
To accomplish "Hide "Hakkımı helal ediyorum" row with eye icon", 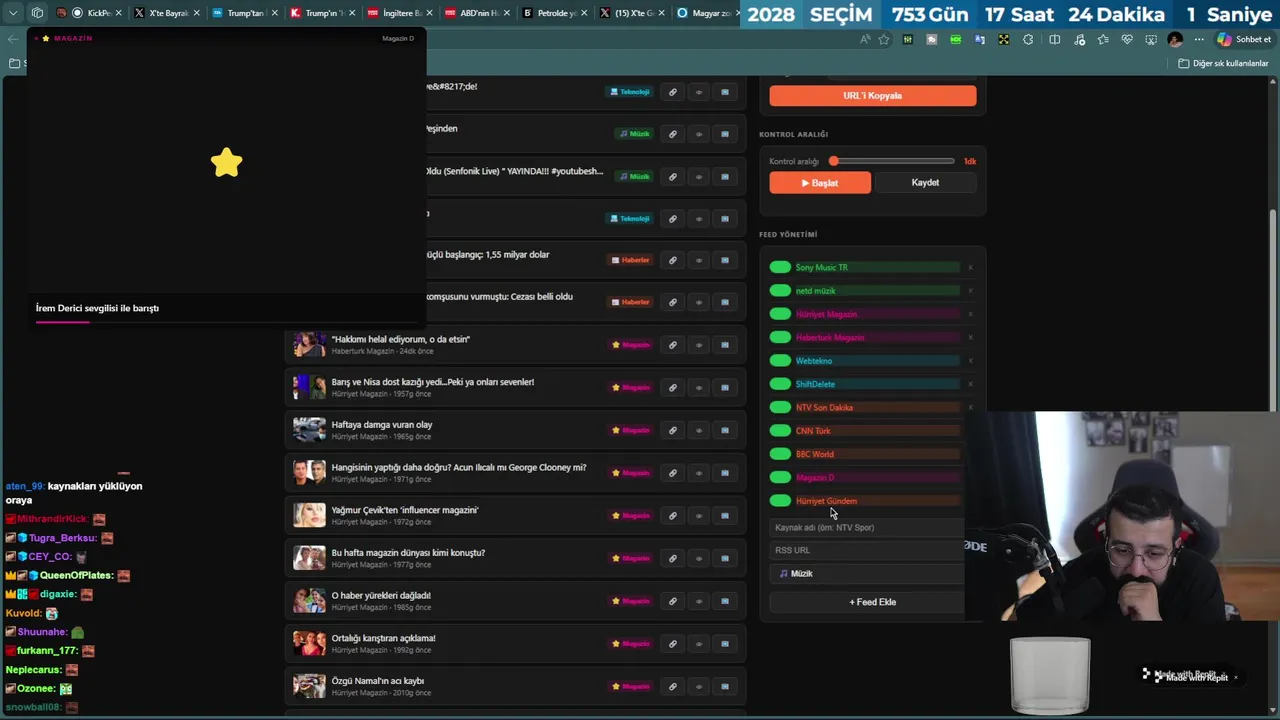I will coord(699,345).
